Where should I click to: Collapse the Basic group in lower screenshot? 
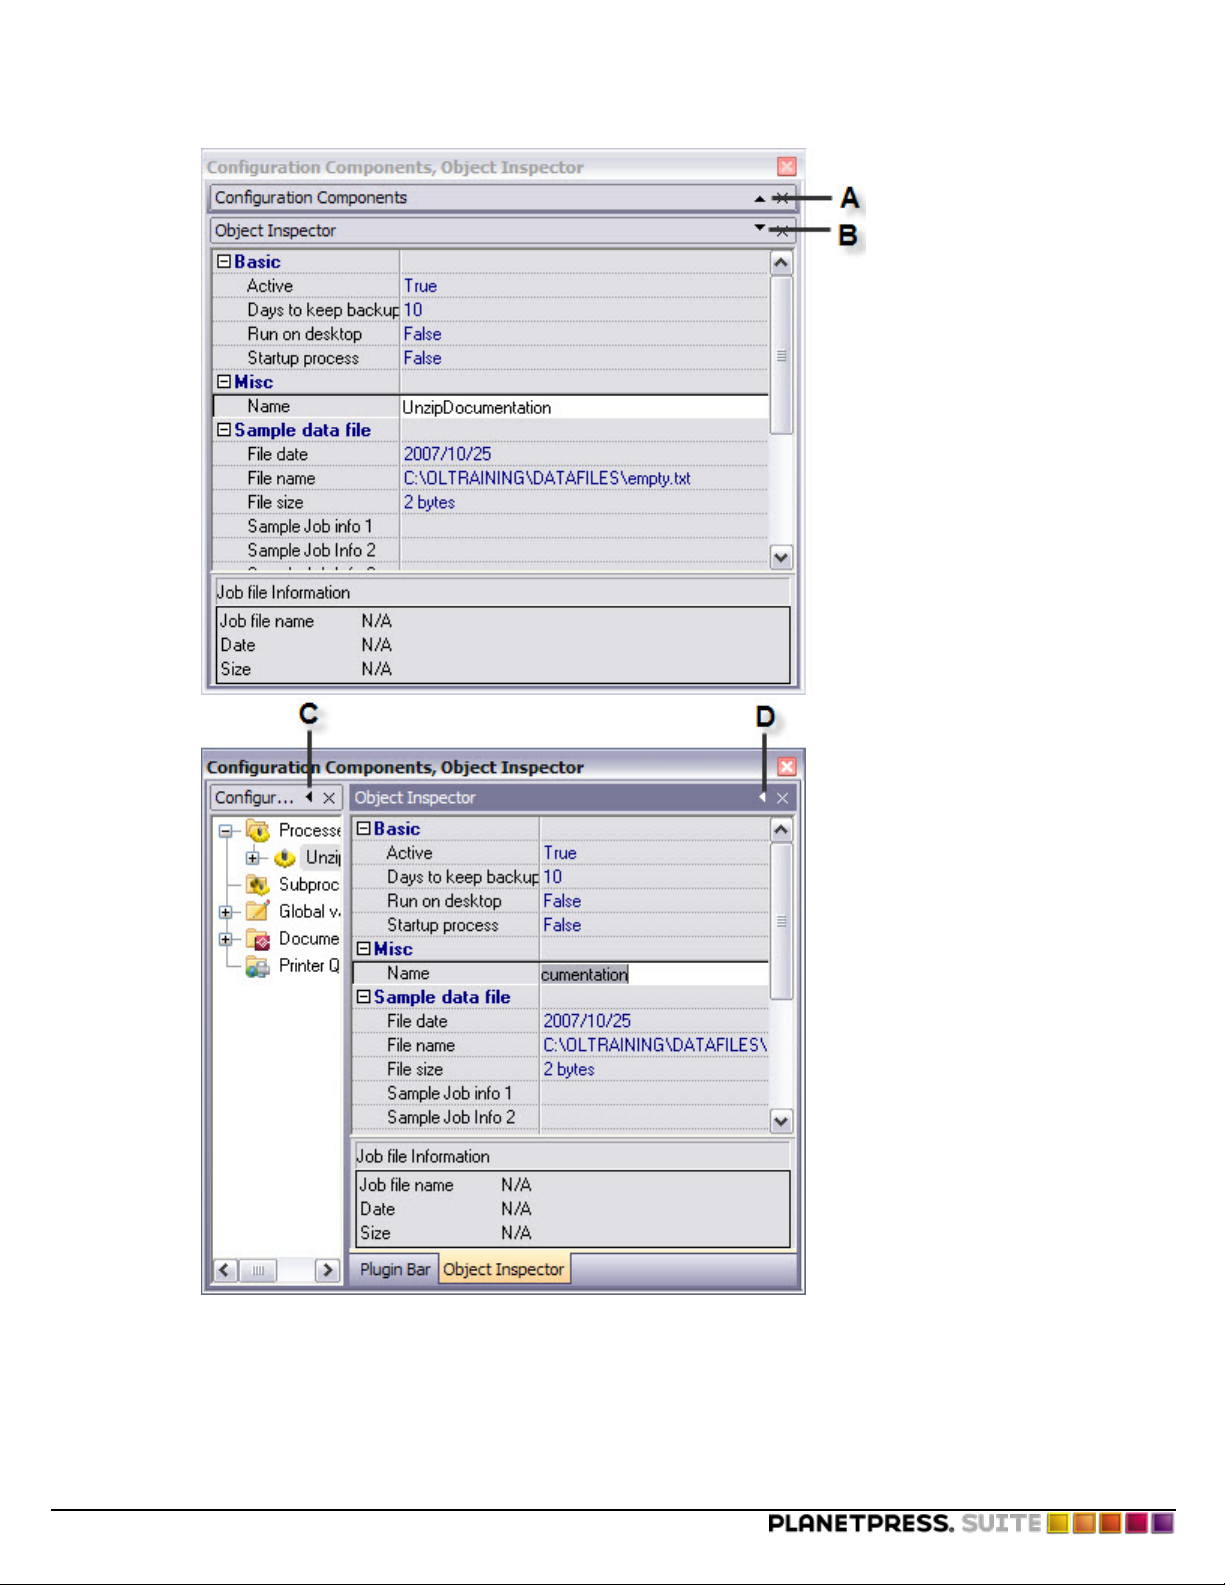pos(364,829)
